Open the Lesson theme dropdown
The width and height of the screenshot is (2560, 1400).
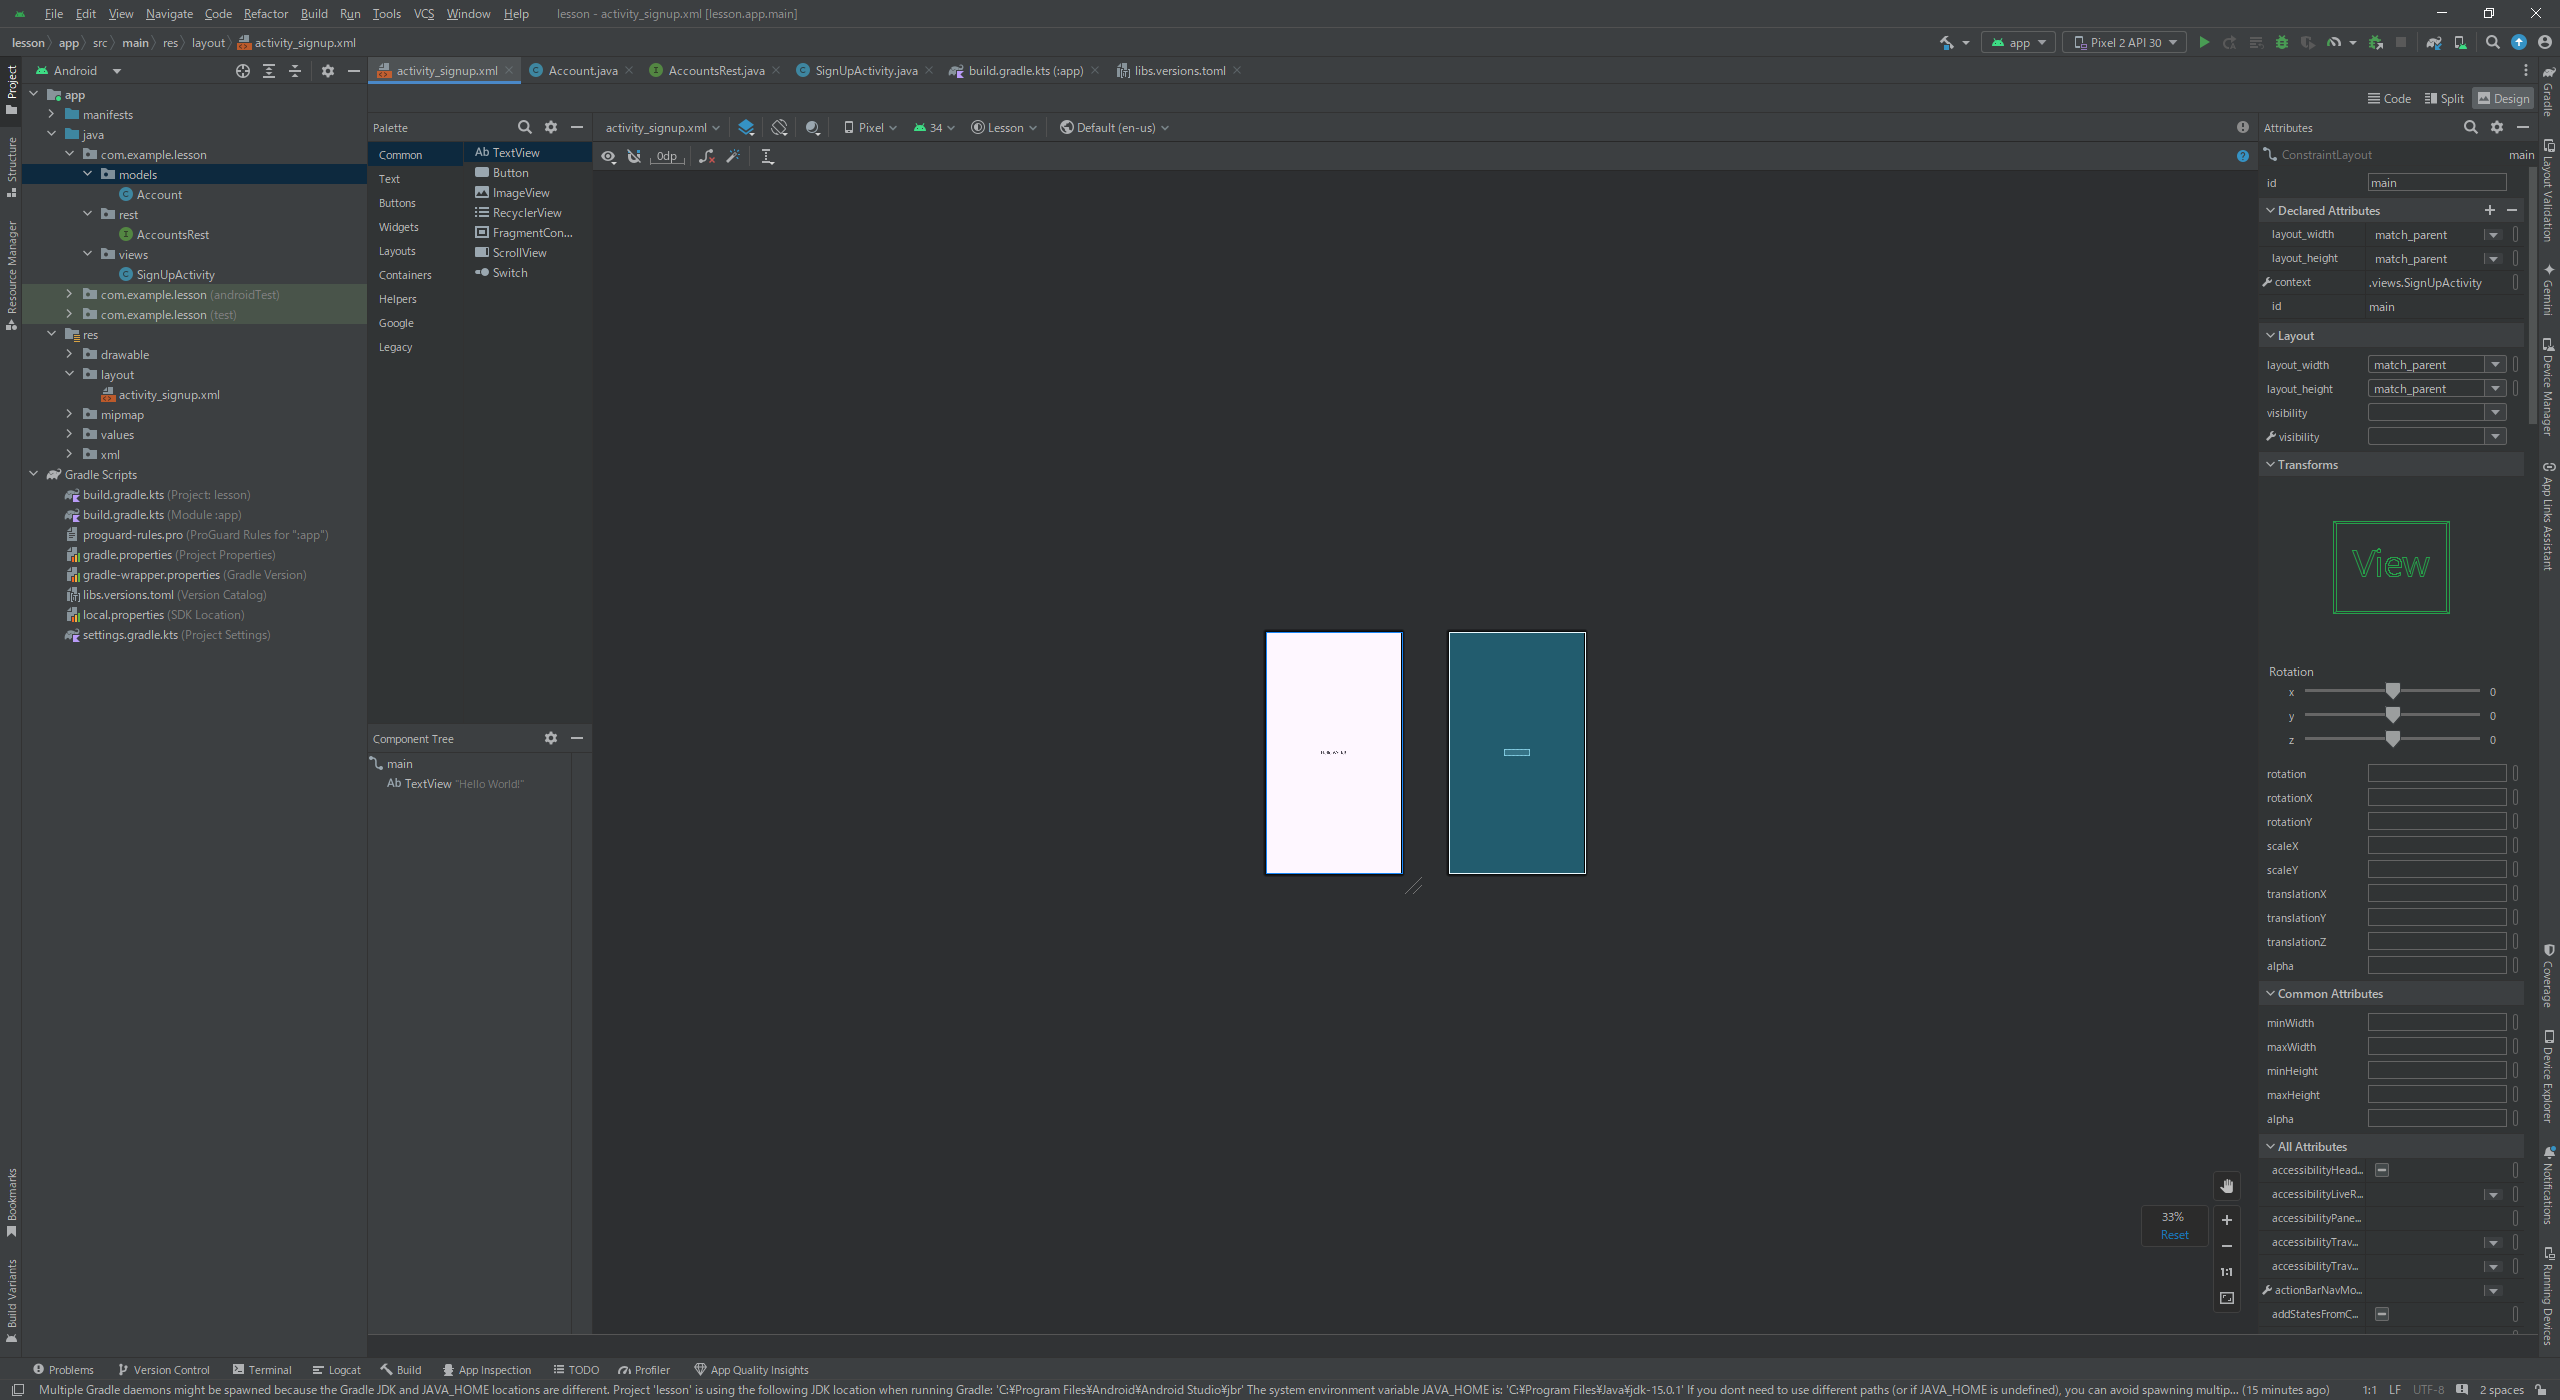(1004, 127)
